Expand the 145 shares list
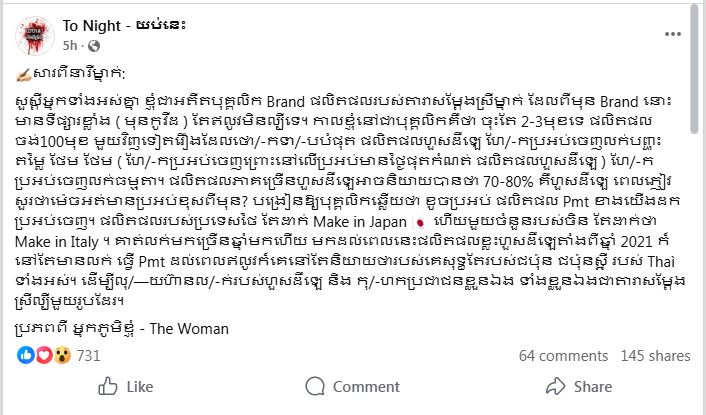 pyautogui.click(x=648, y=356)
